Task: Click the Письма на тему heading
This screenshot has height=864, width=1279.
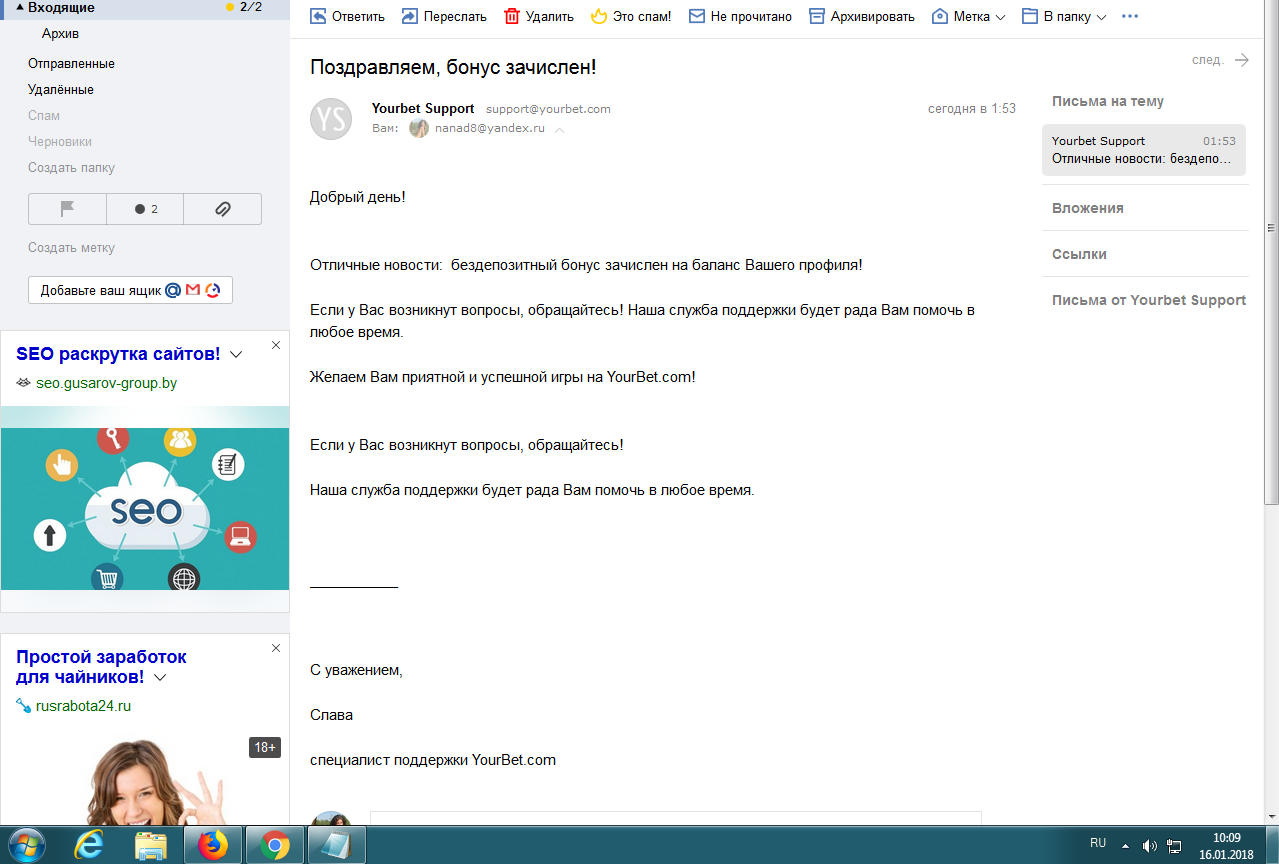Action: [1108, 101]
